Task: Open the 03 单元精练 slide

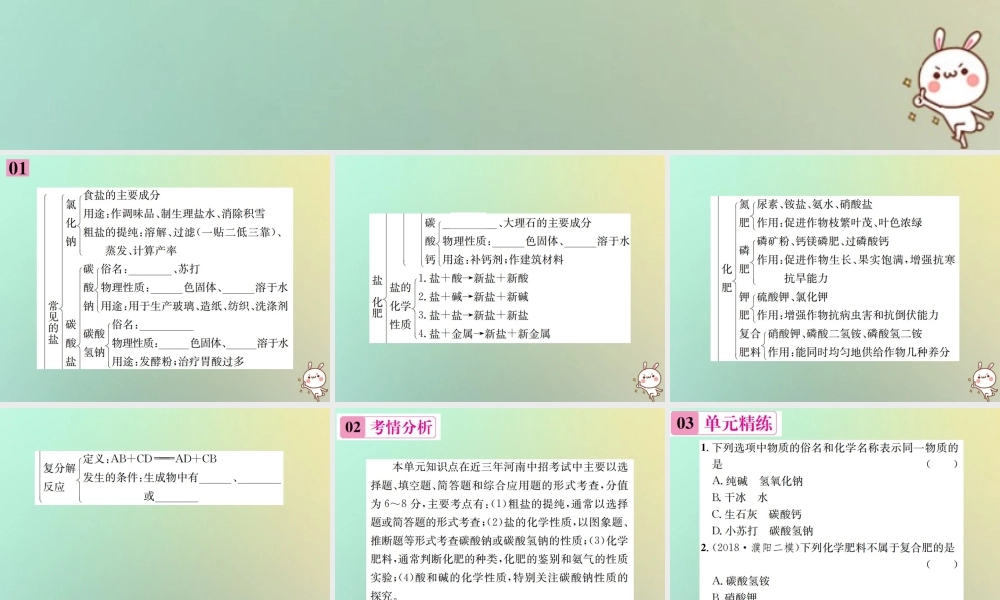Action: click(x=835, y=504)
